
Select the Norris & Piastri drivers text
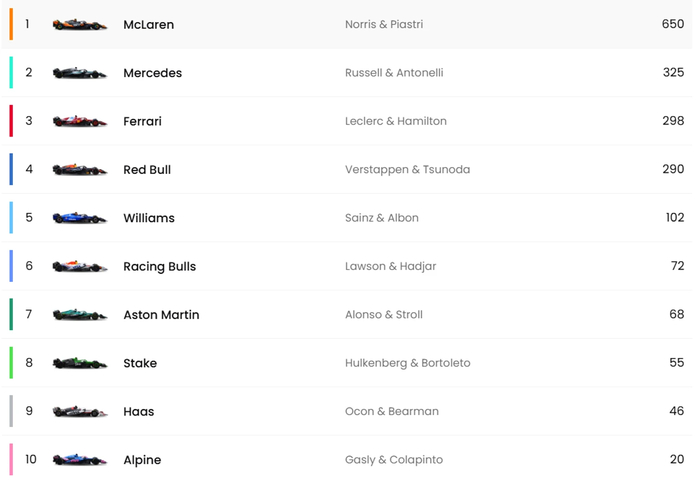click(x=383, y=24)
